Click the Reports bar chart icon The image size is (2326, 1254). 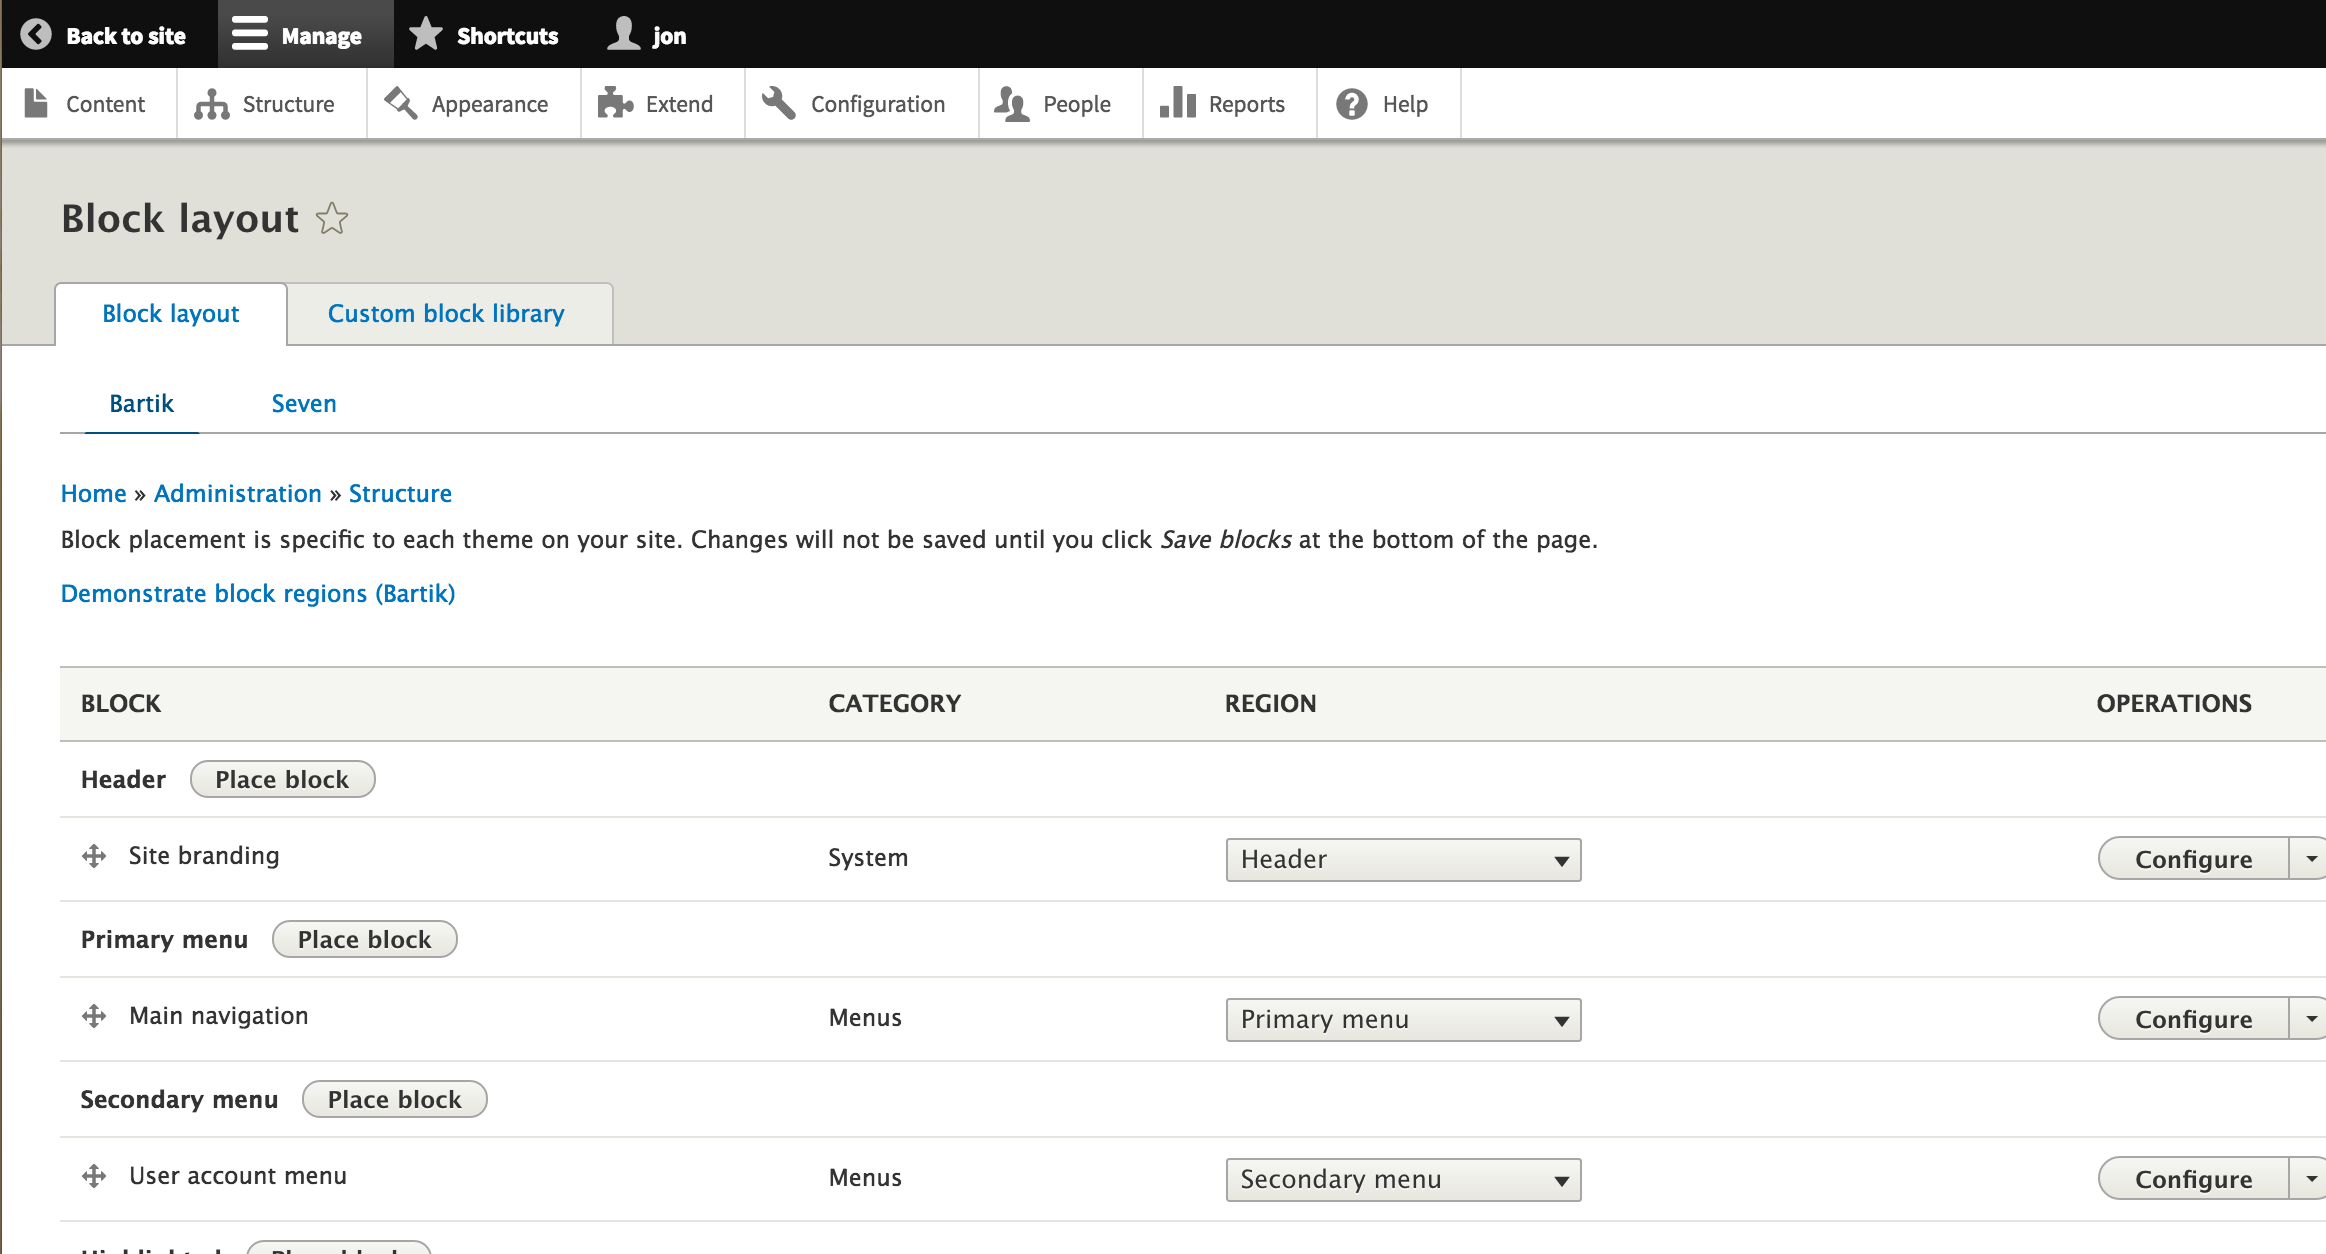coord(1178,103)
